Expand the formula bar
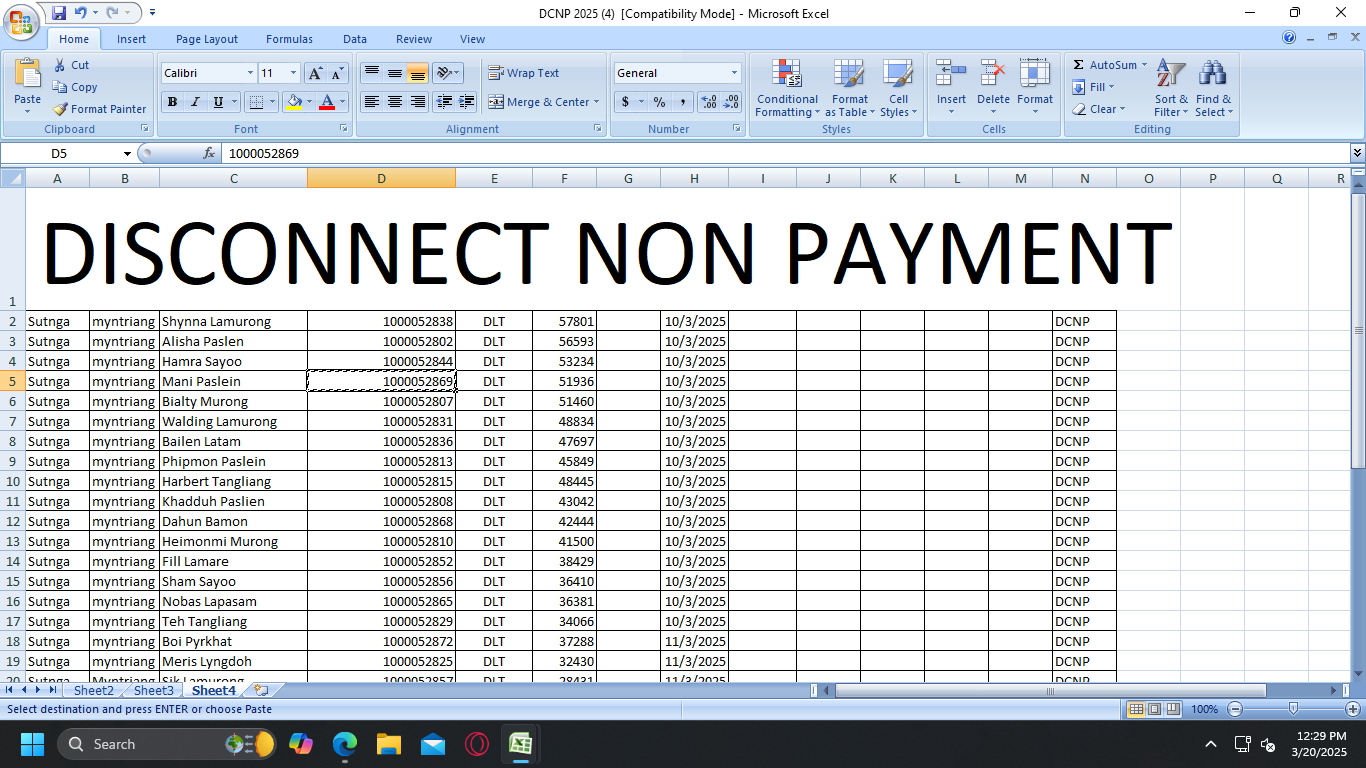 point(1357,153)
